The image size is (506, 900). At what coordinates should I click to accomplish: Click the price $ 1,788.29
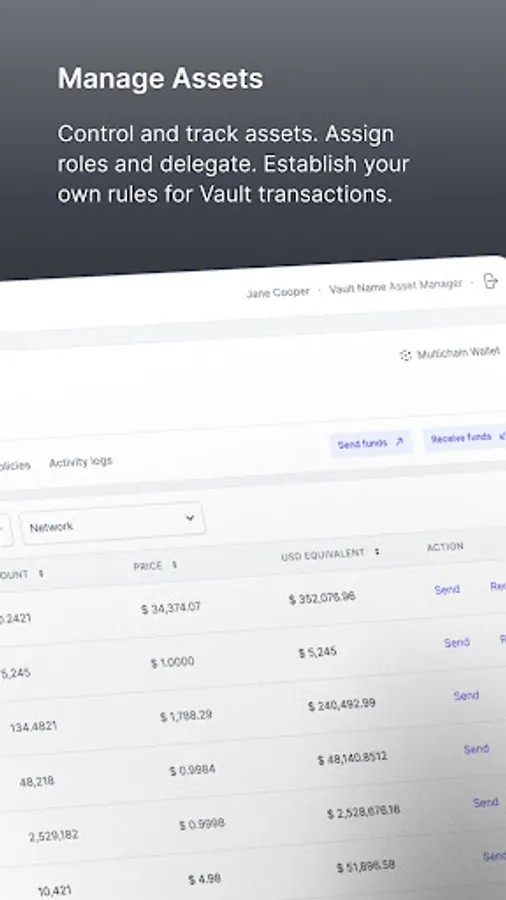coord(186,716)
